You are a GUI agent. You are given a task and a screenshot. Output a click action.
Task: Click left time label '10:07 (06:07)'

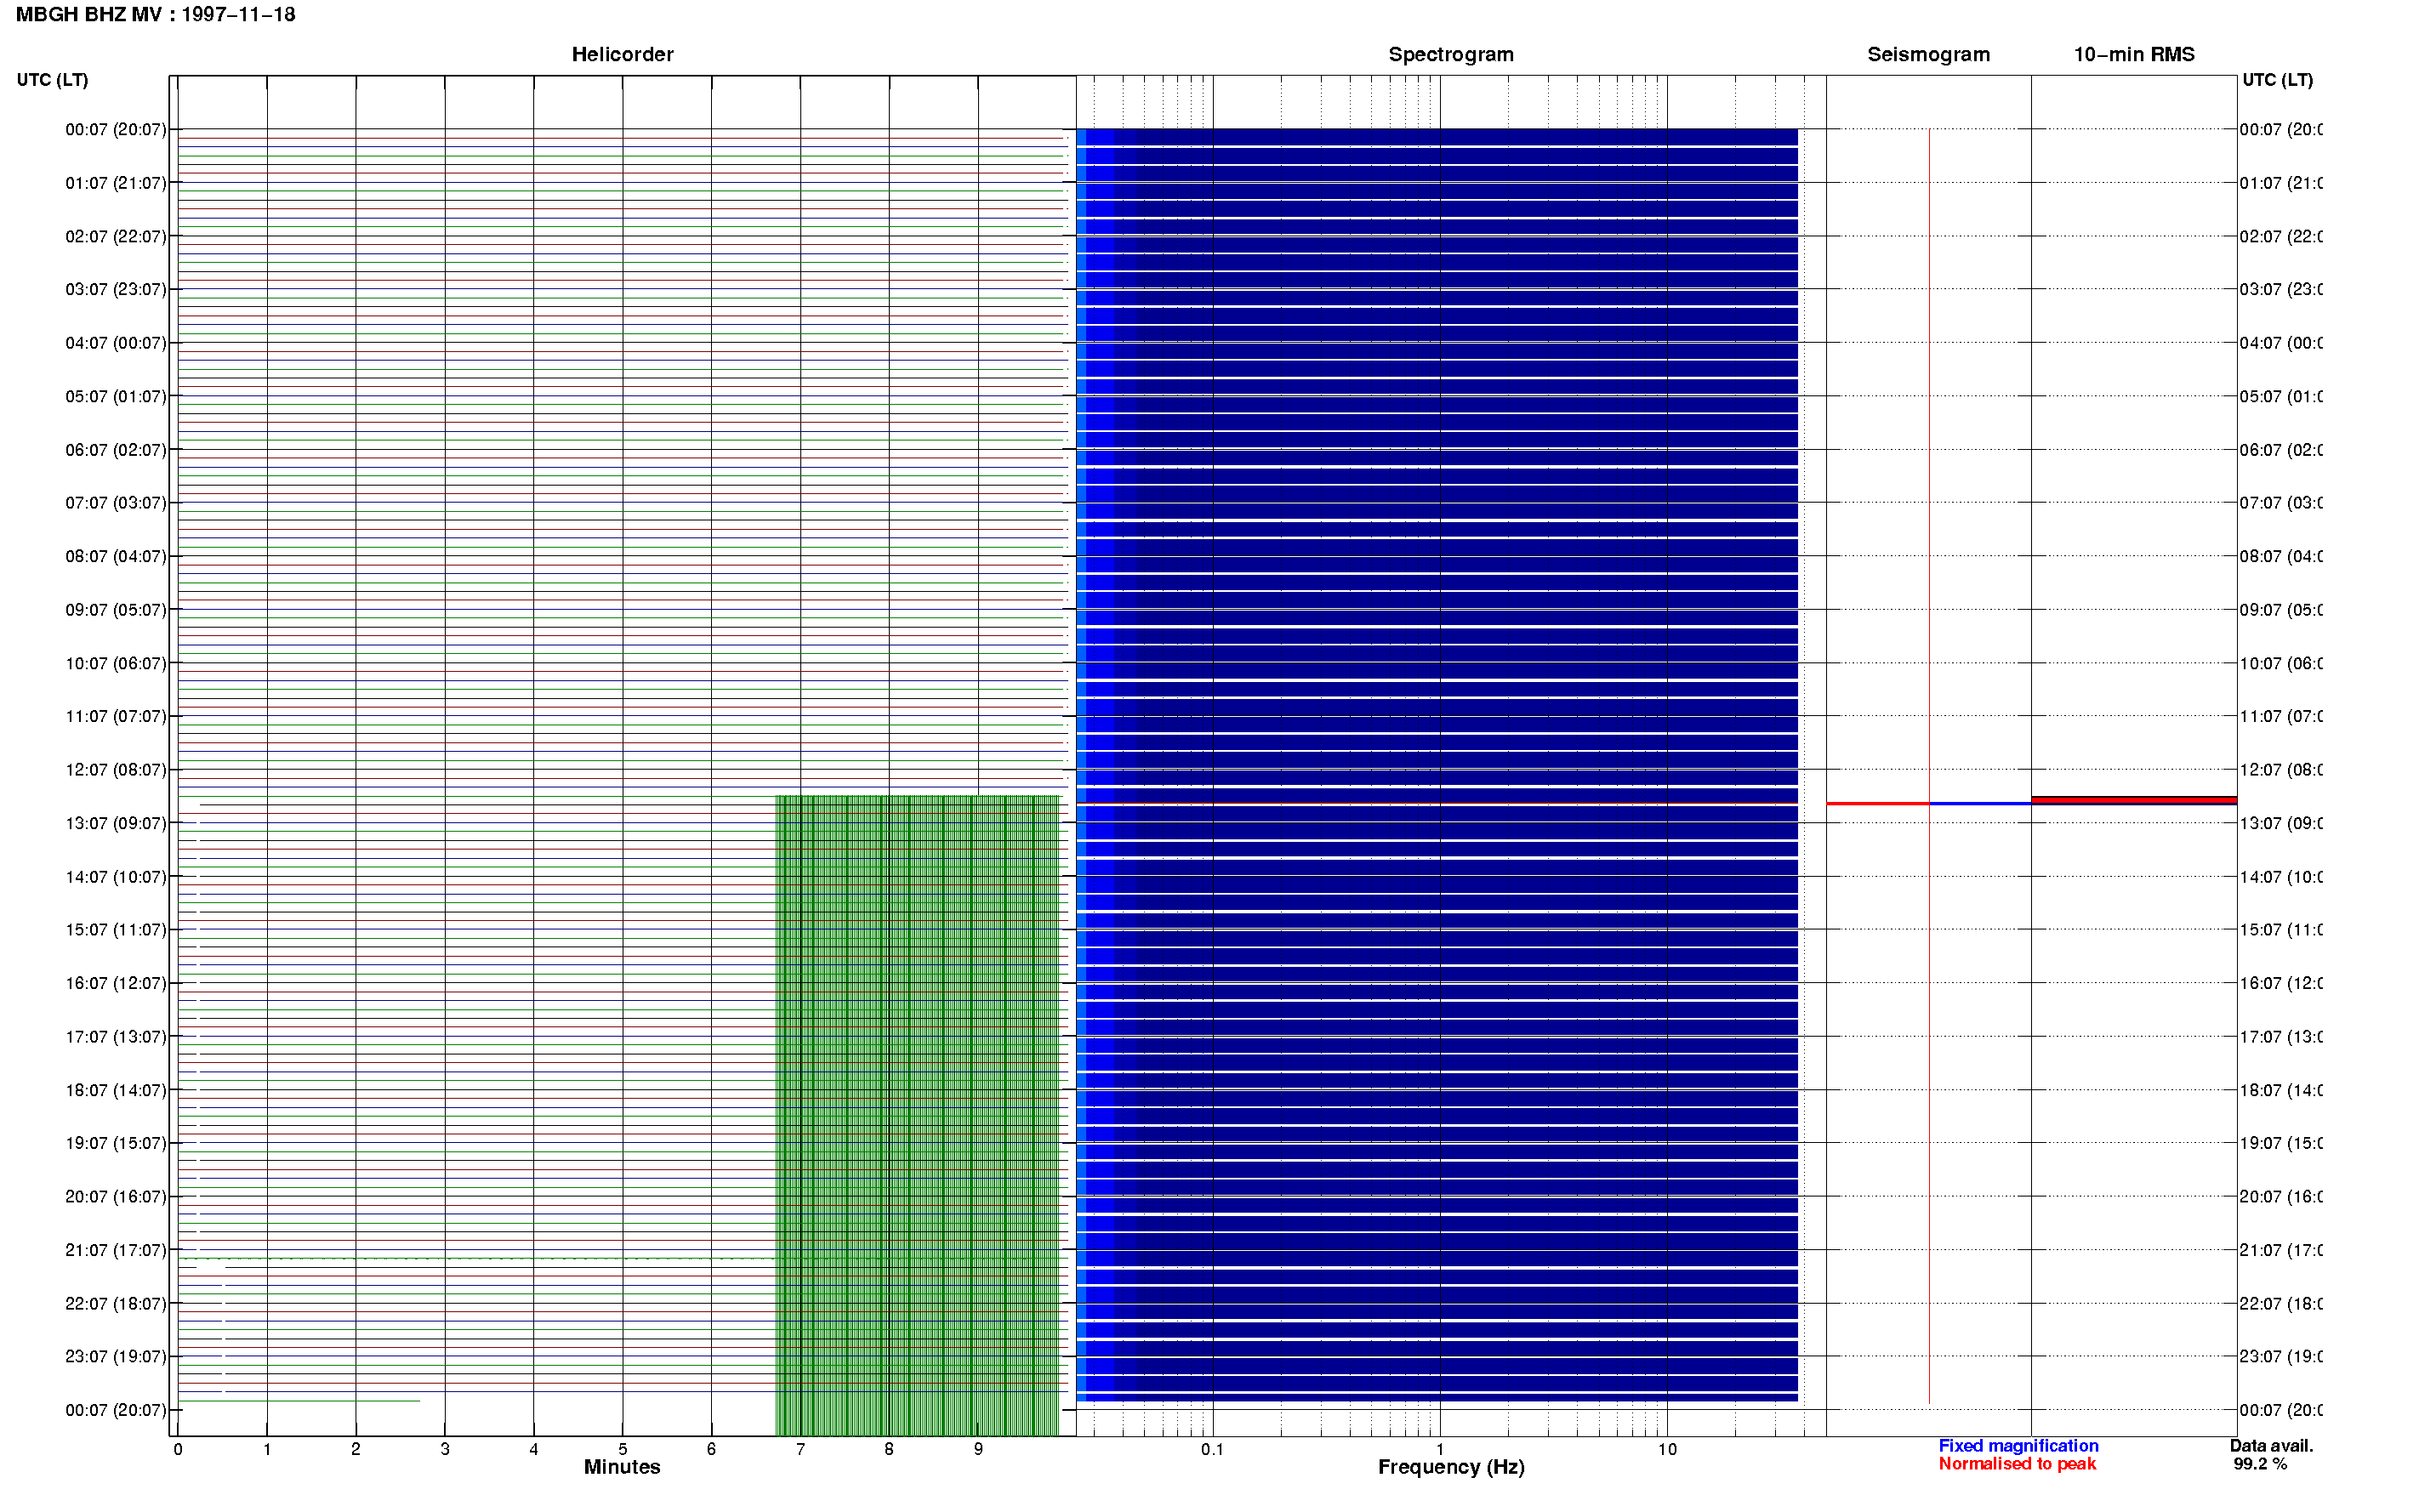coord(116,663)
